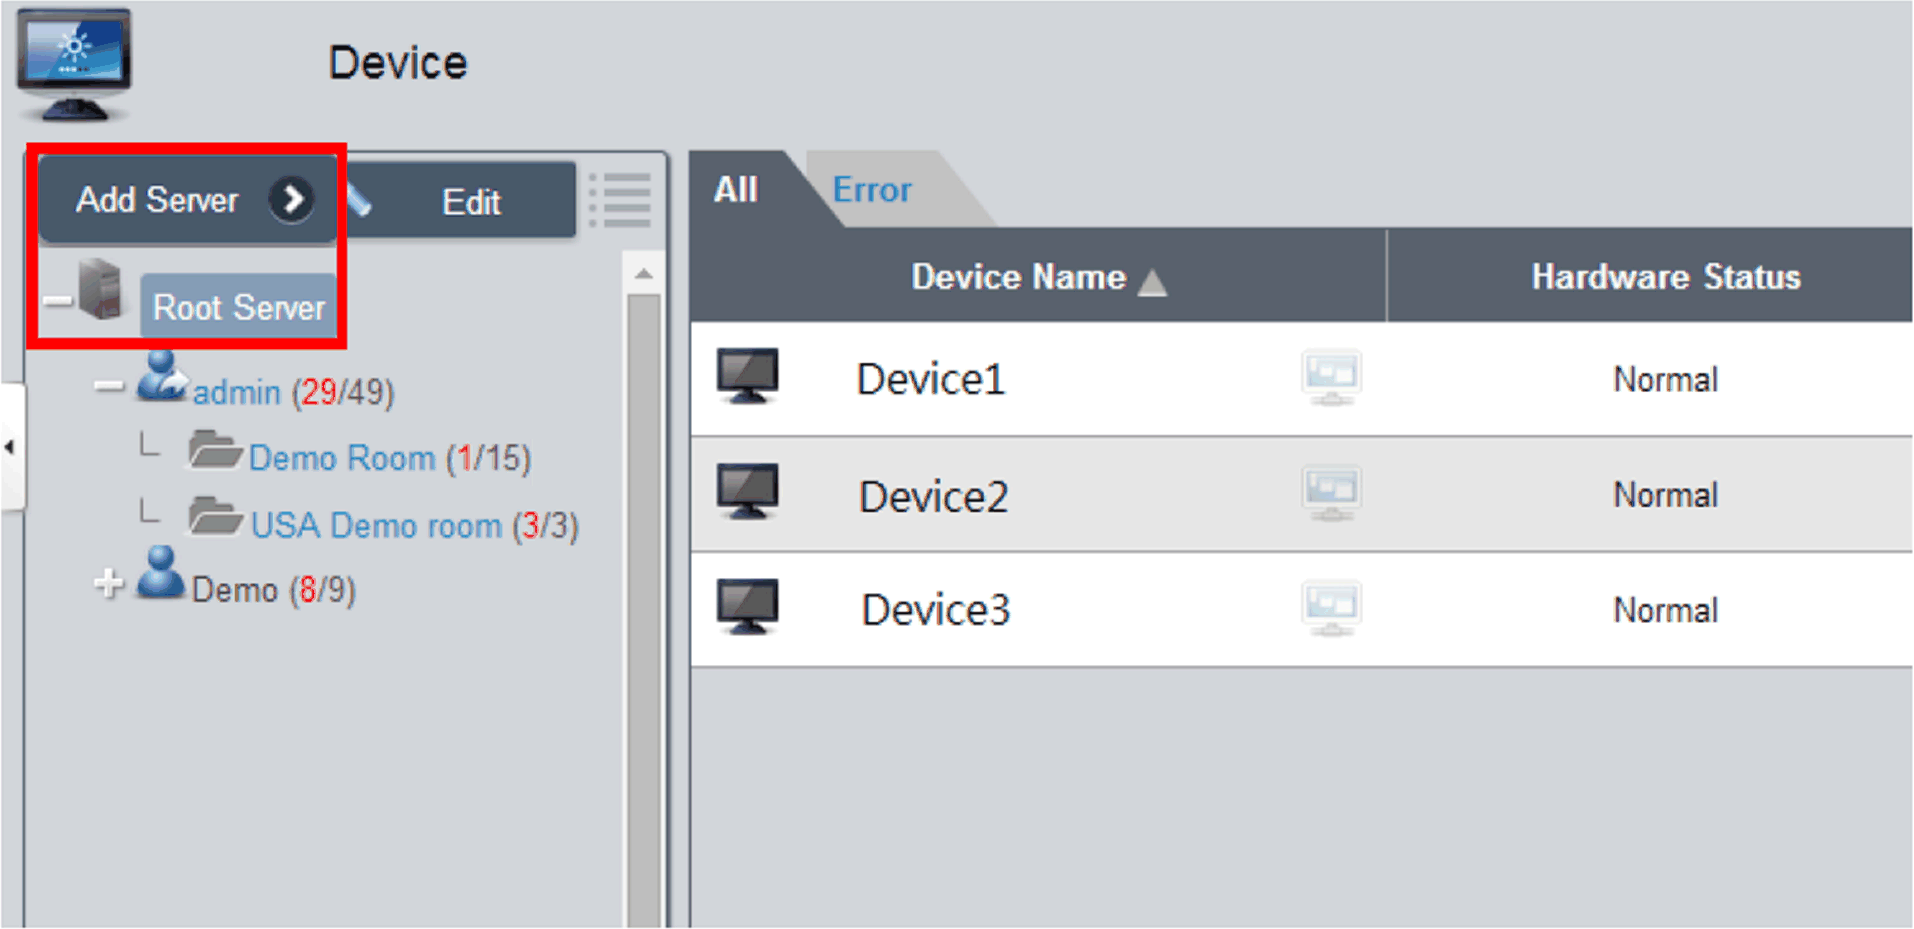Collapse the admin group node
The width and height of the screenshot is (1914, 929).
(108, 386)
